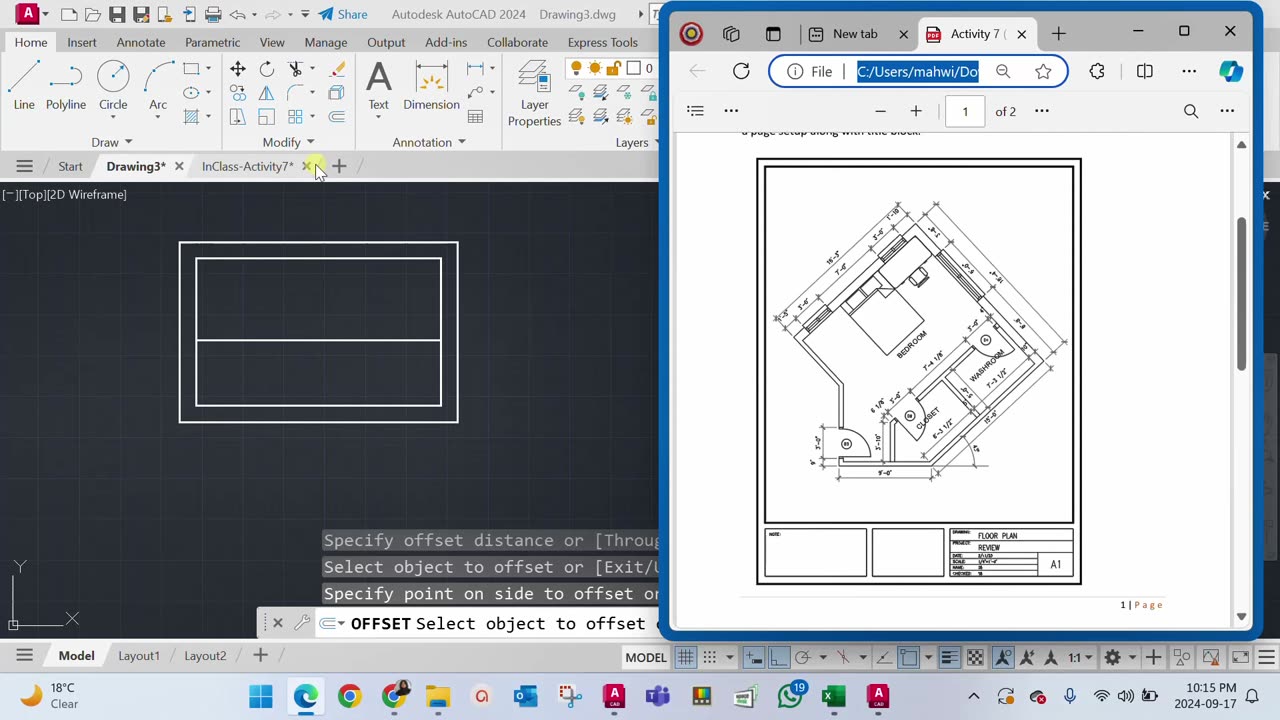Click the Dimension tool
This screenshot has height=720, width=1280.
pos(431,85)
